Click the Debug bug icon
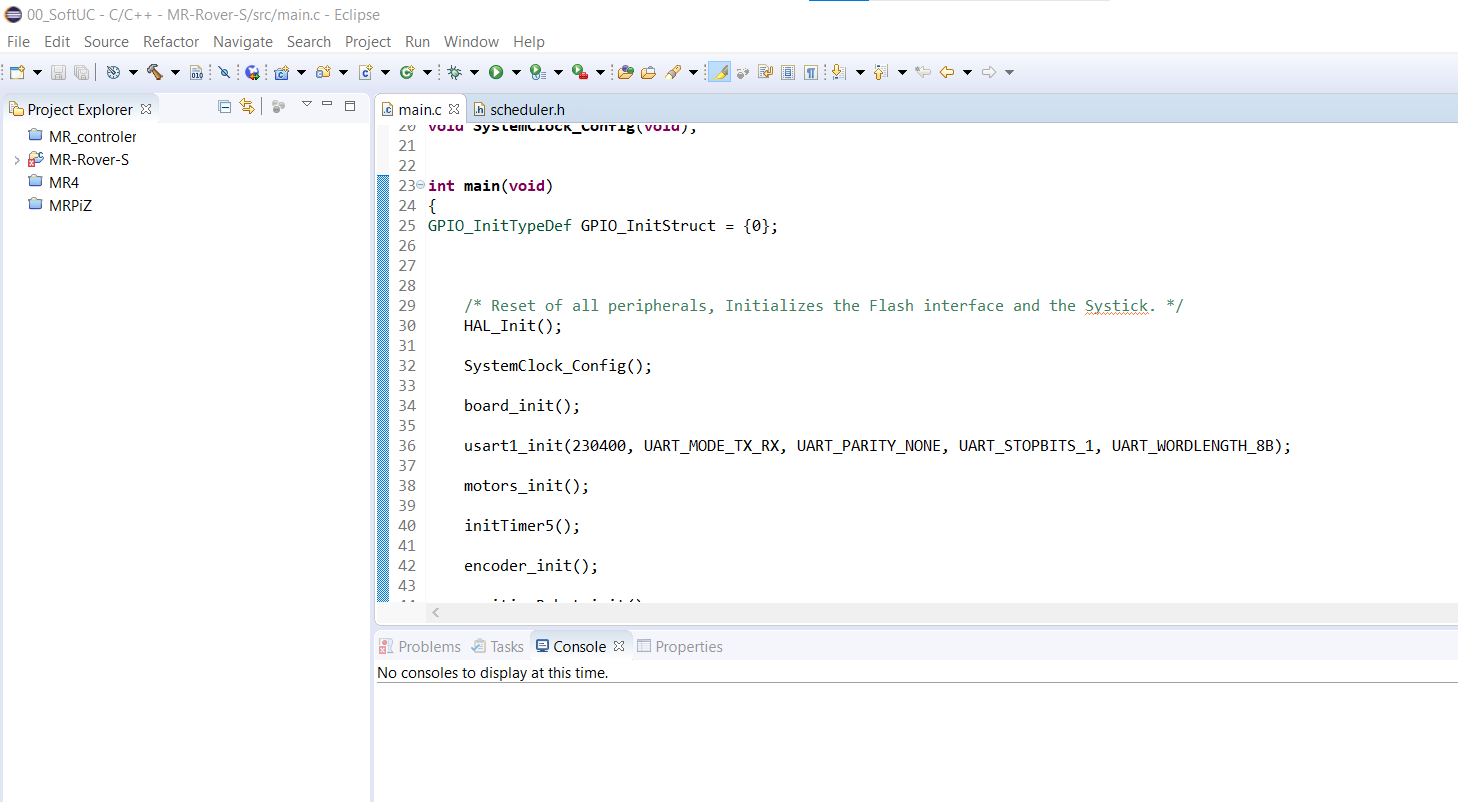The image size is (1458, 802). [x=454, y=72]
